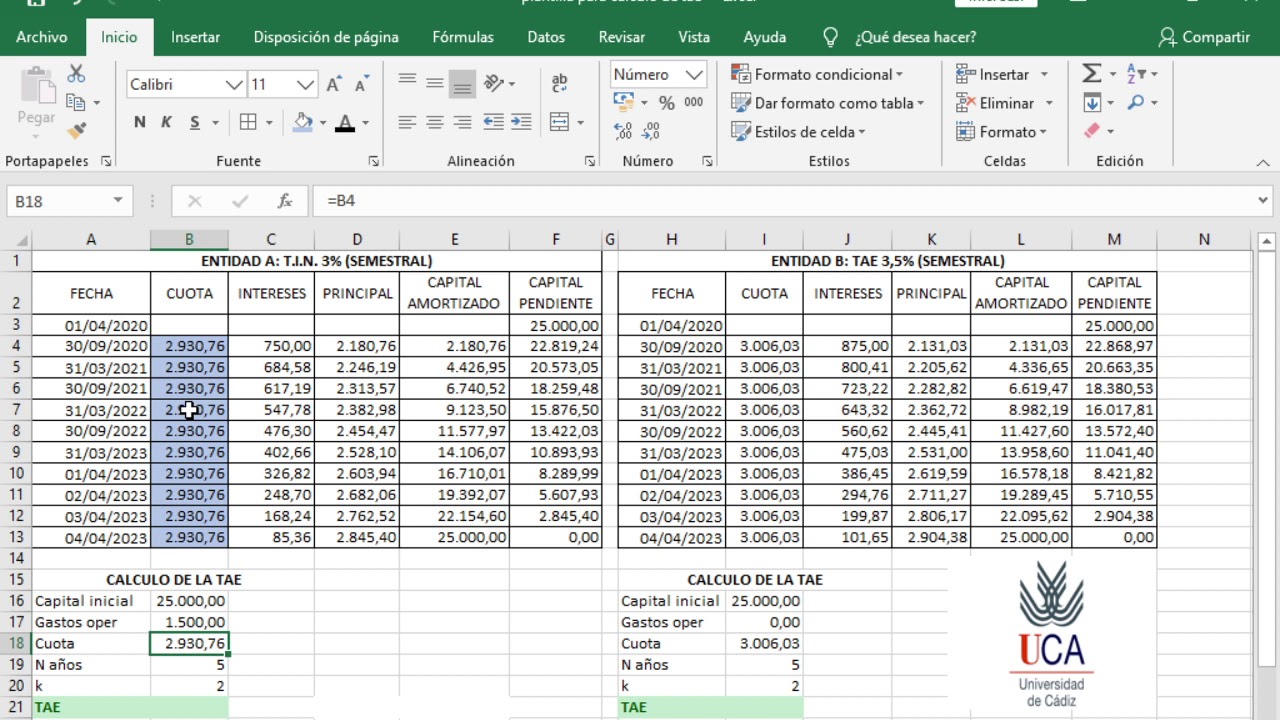This screenshot has height=720, width=1280.
Task: Switch to the Datos tab
Action: [x=546, y=37]
